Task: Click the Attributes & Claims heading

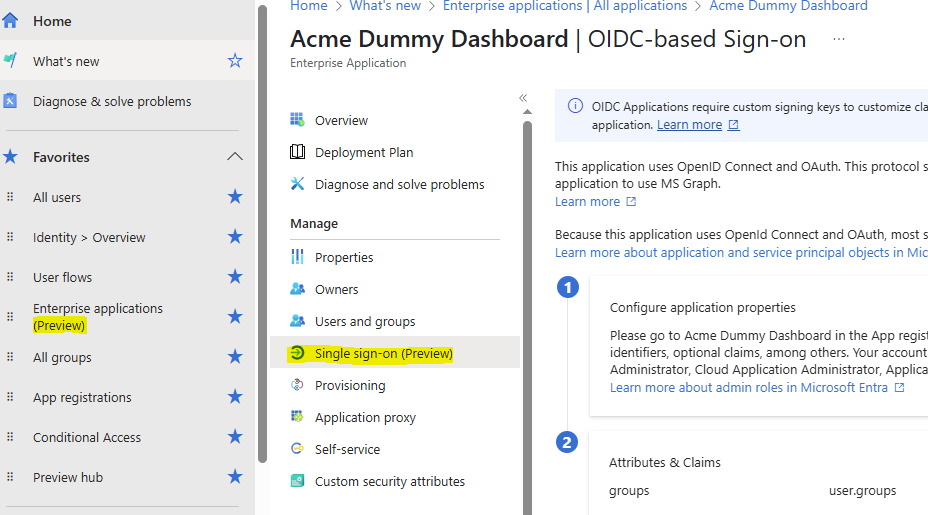Action: (665, 462)
